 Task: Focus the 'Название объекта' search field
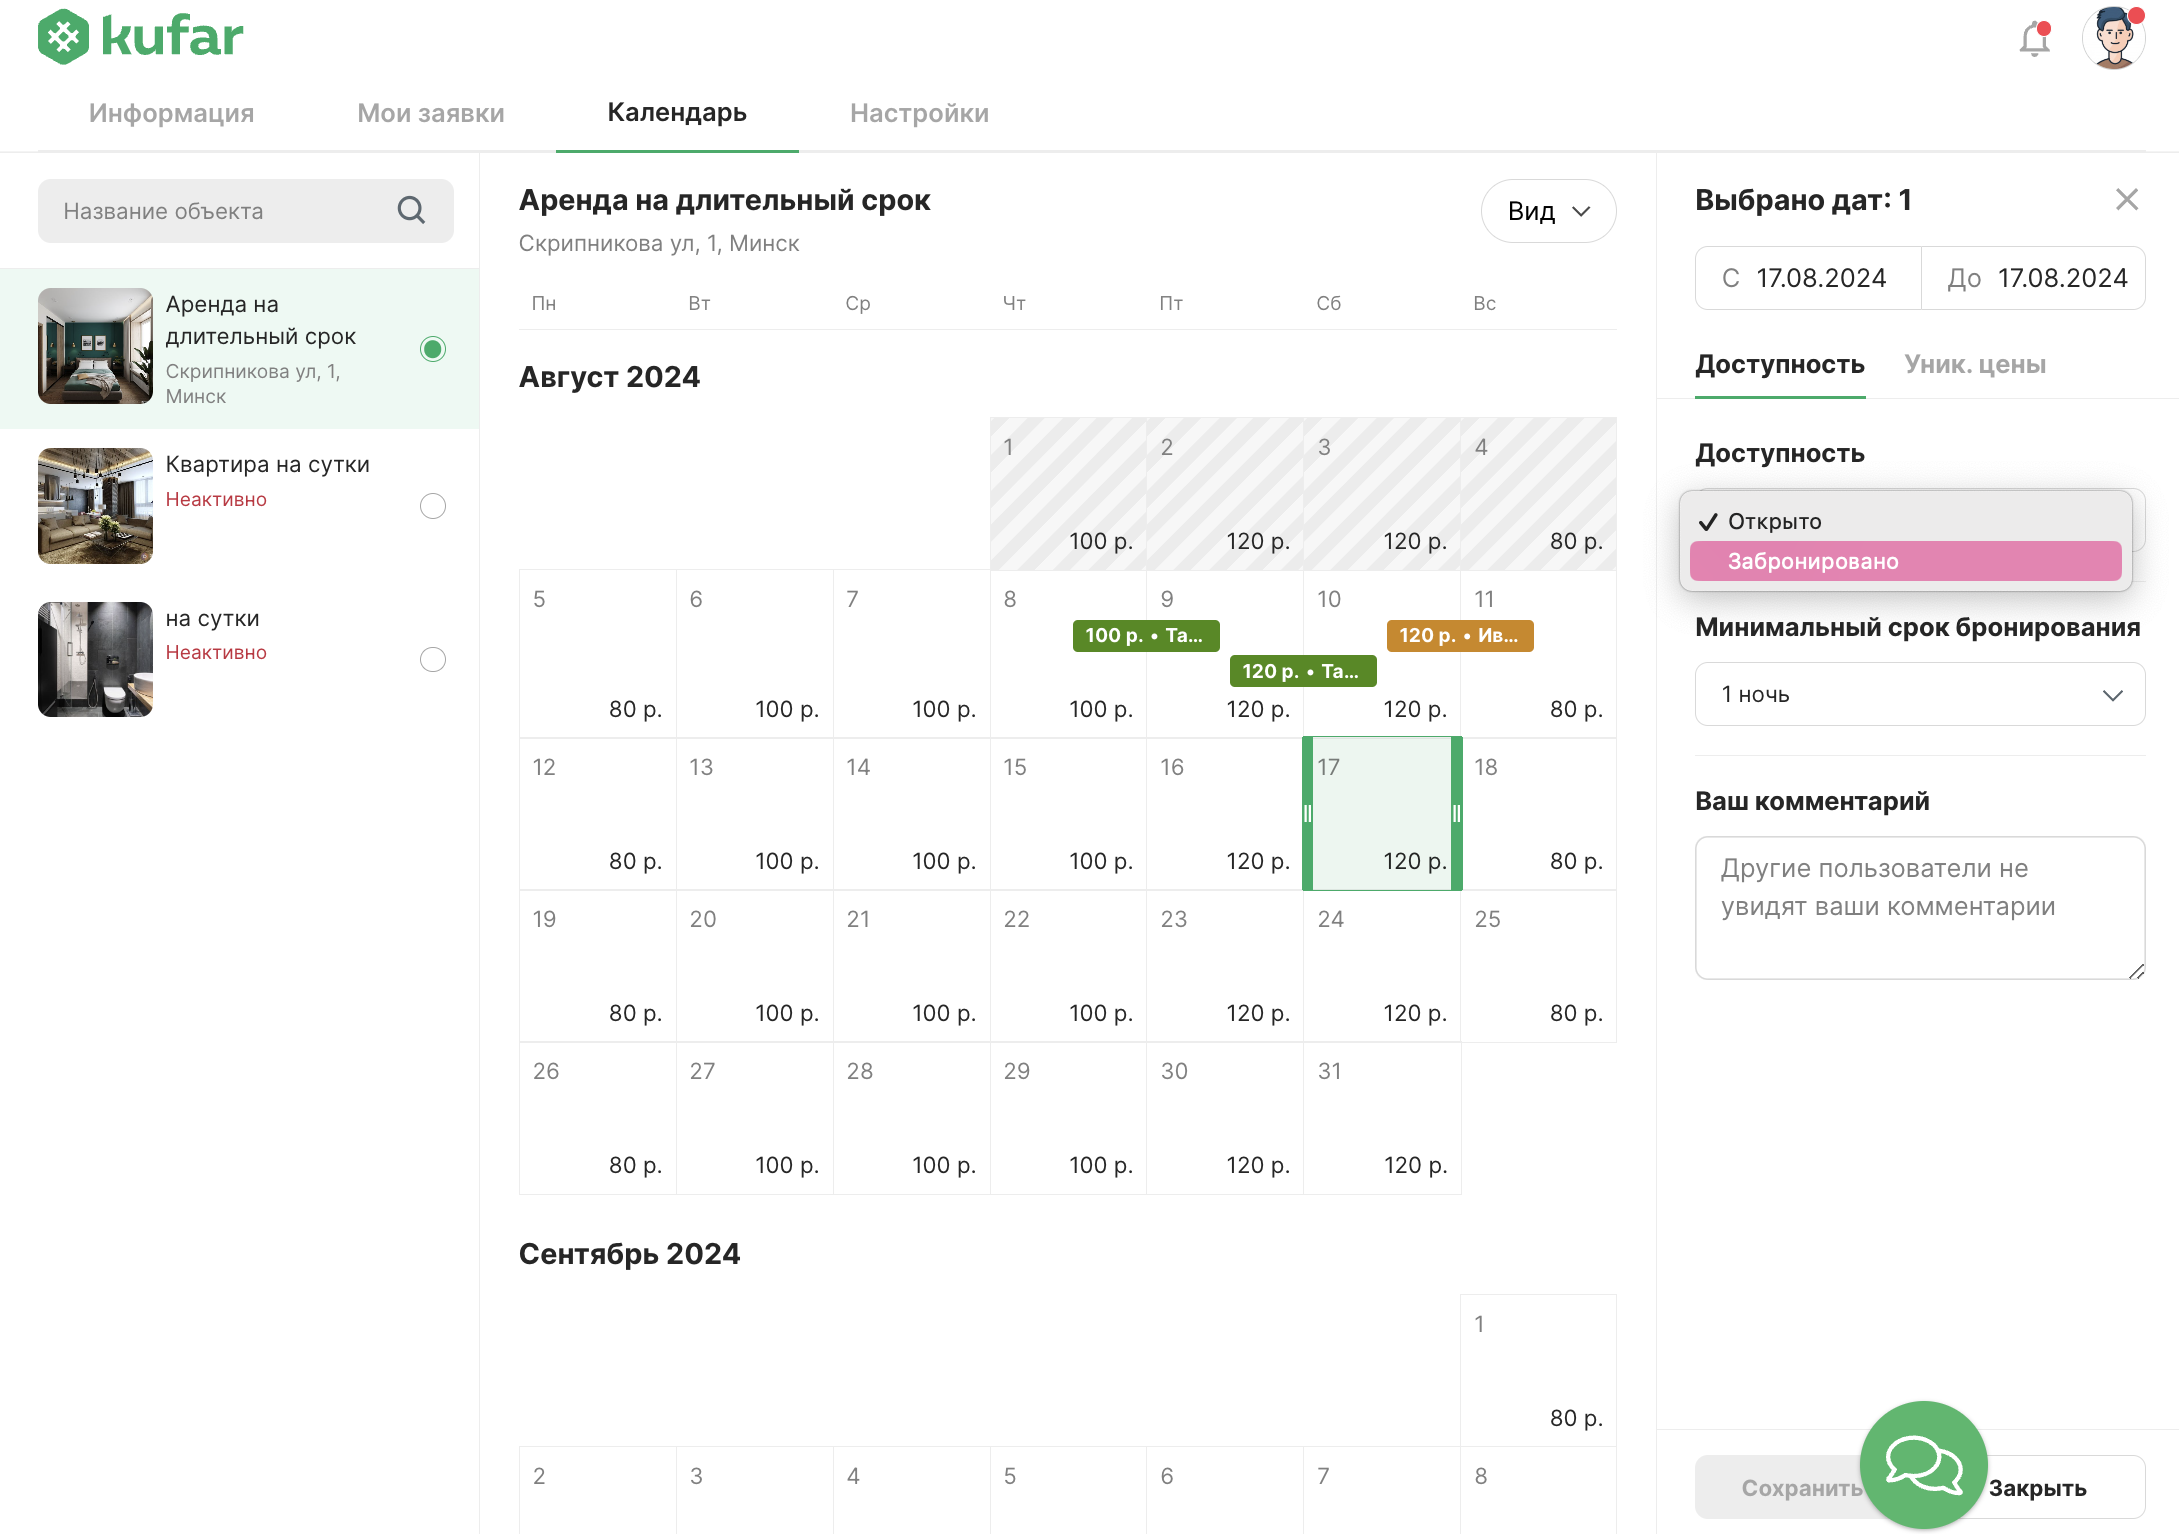(246, 211)
